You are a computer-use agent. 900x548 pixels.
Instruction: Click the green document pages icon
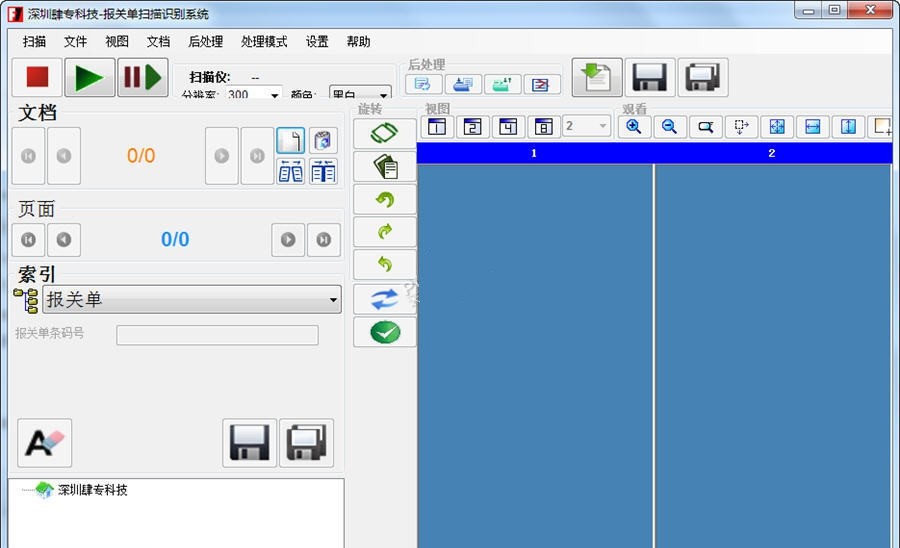click(385, 167)
